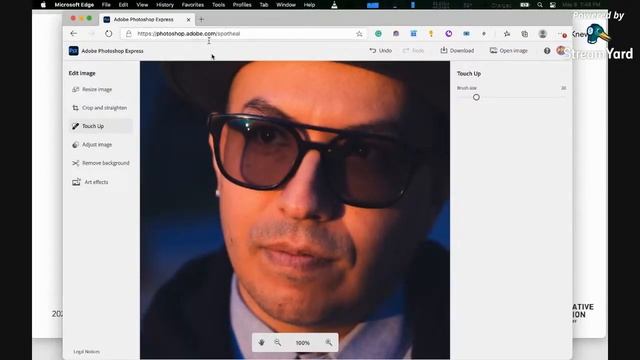Select the Resize image tool
The image size is (640, 360).
click(x=92, y=89)
